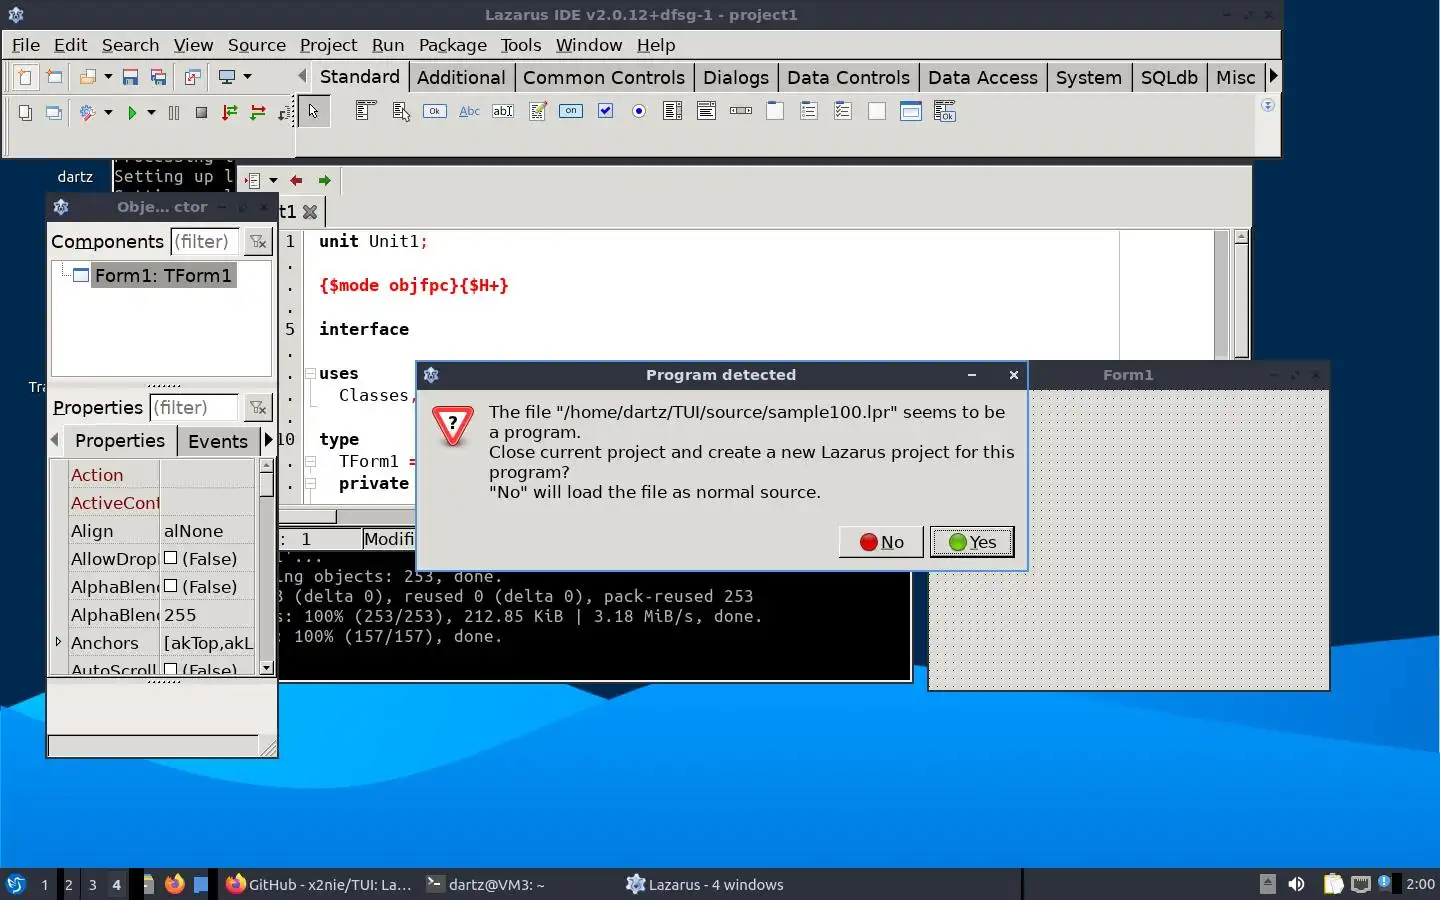Click the Save floppy disk icon
Viewport: 1440px width, 900px height.
pyautogui.click(x=130, y=77)
